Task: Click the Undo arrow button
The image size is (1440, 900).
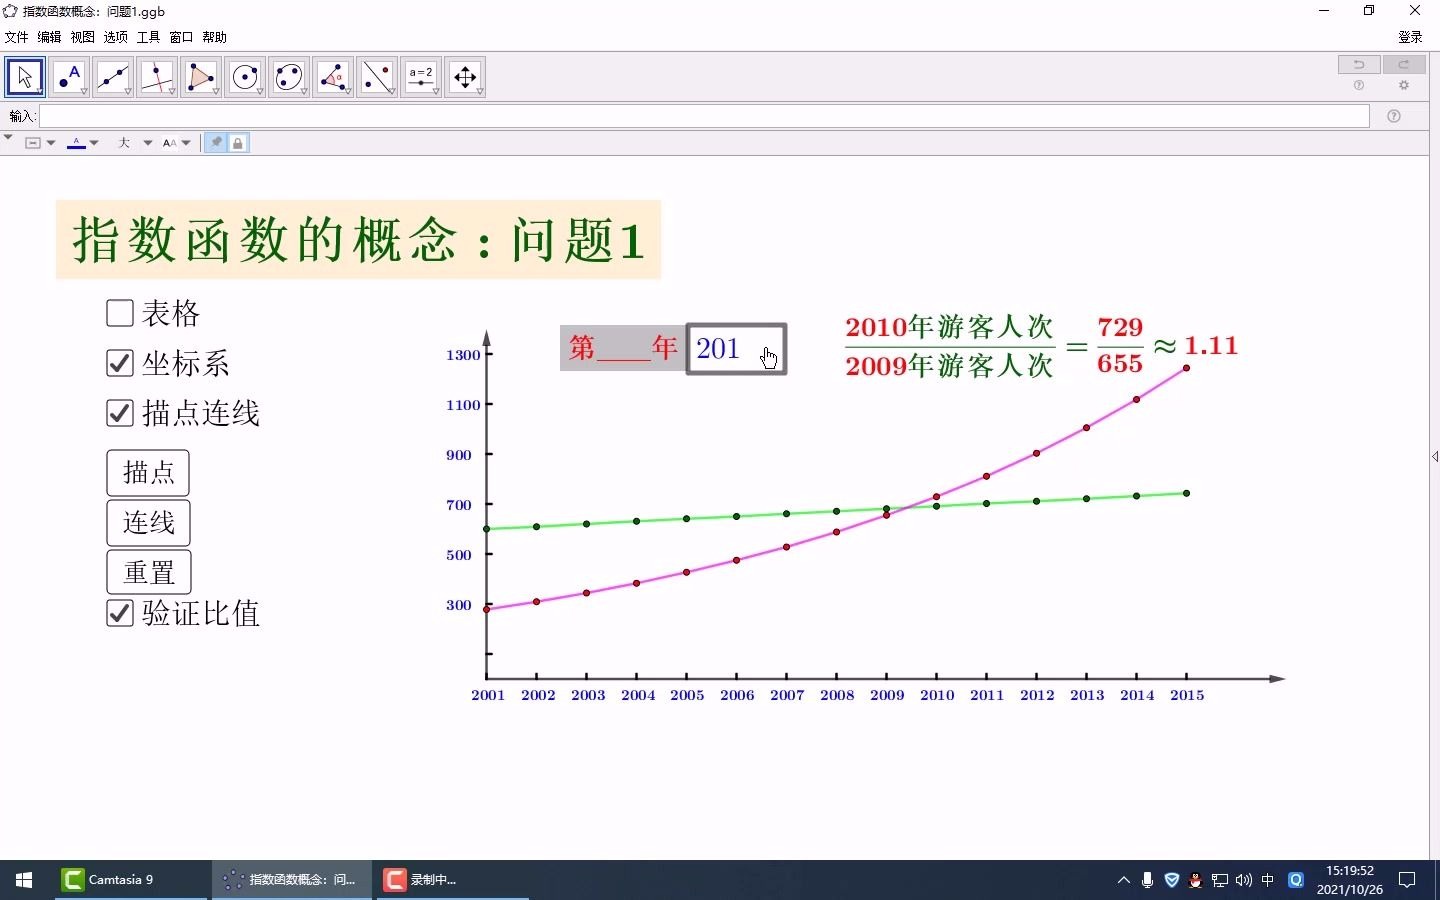Action: 1359,64
